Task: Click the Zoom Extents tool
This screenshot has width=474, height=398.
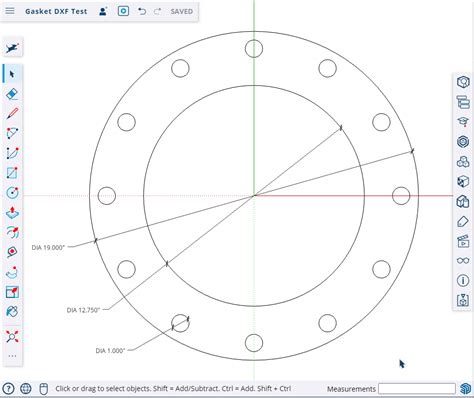Action: click(x=12, y=337)
